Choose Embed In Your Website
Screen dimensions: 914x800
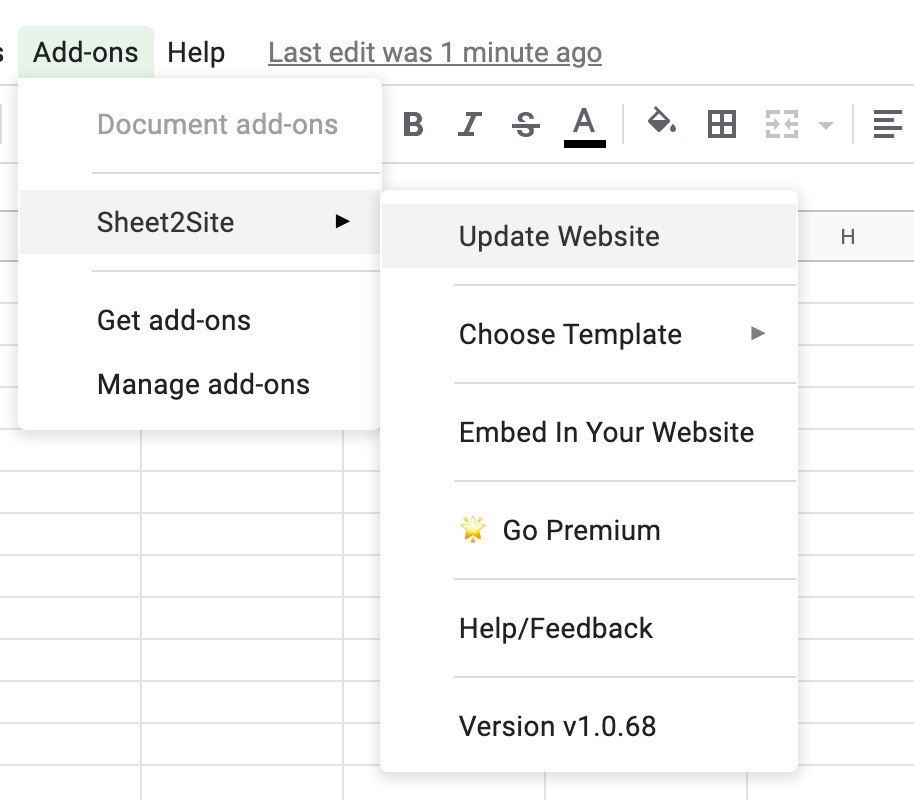pos(606,432)
